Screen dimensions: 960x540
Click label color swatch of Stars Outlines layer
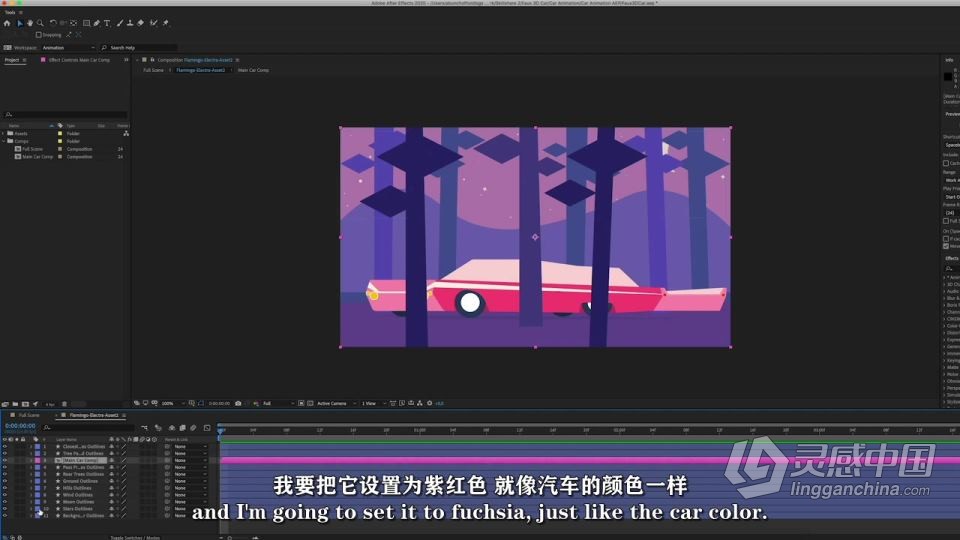click(x=37, y=509)
